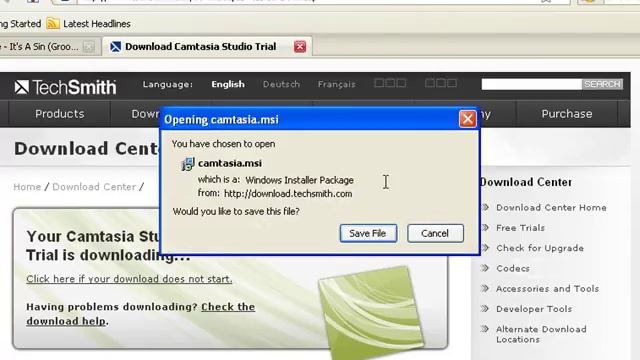
Task: Click the Save File button
Action: tap(368, 233)
